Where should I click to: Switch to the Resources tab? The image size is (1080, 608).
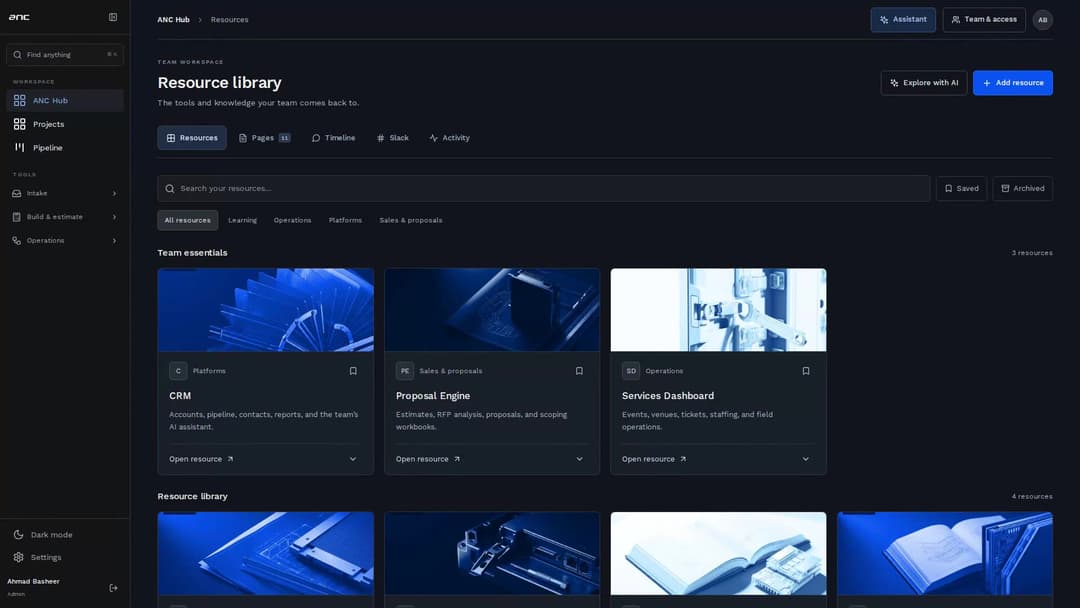coord(191,138)
